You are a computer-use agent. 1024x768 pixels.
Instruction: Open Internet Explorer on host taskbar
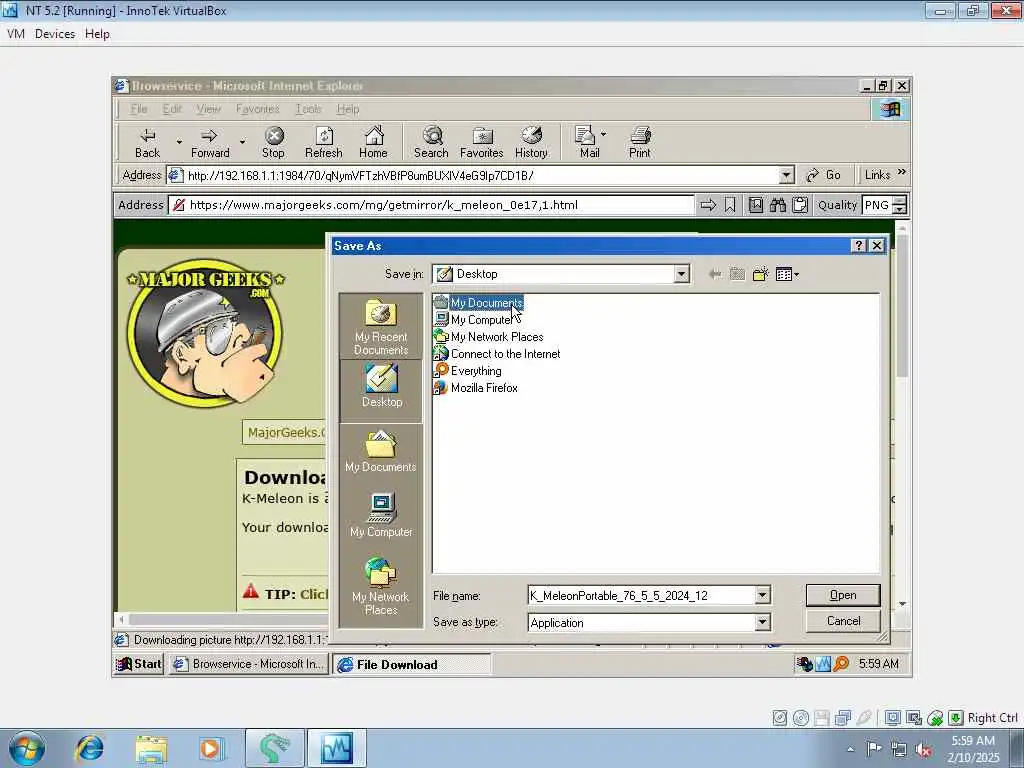tap(89, 748)
